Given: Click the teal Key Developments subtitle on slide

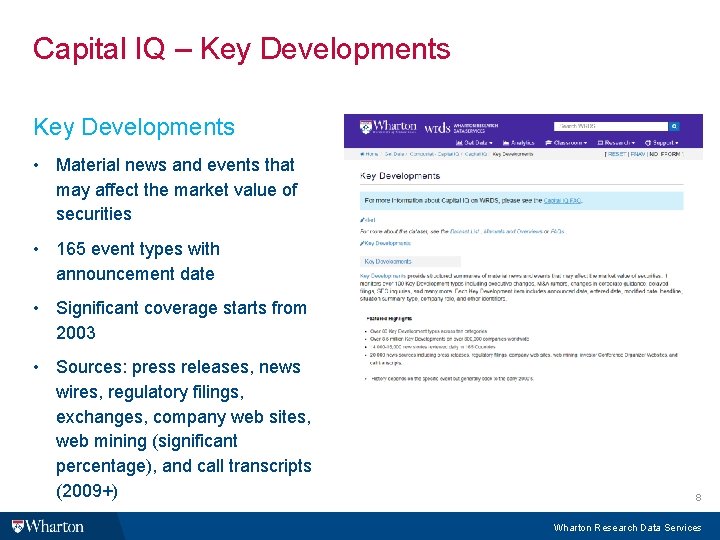Looking at the screenshot, I should tap(134, 127).
